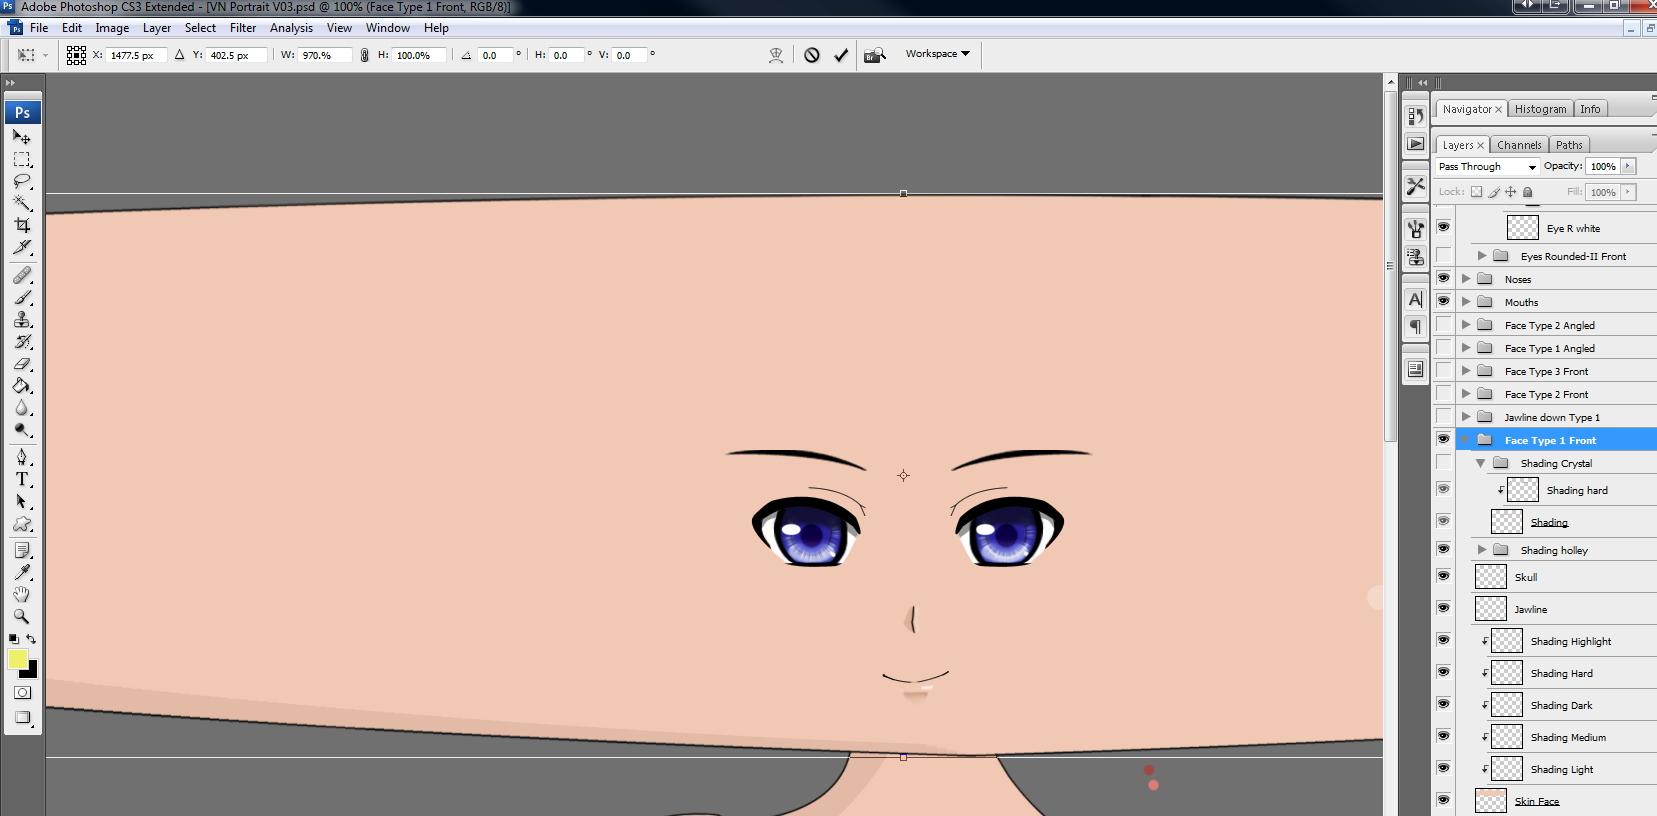This screenshot has width=1657, height=816.
Task: Hide the Noses layer group
Action: 1443,279
